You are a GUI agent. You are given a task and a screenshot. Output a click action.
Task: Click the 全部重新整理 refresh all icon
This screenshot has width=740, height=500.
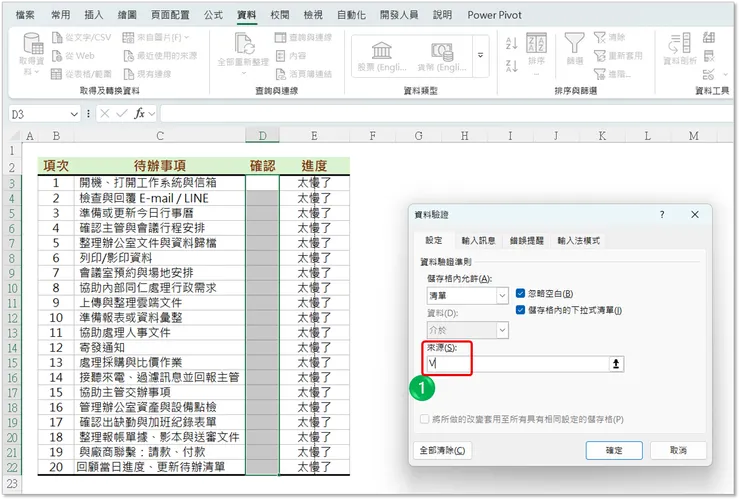pyautogui.click(x=243, y=45)
